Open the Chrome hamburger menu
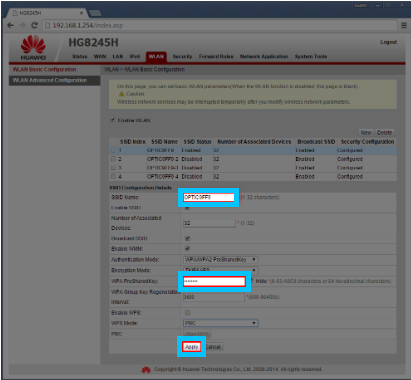 [x=404, y=25]
